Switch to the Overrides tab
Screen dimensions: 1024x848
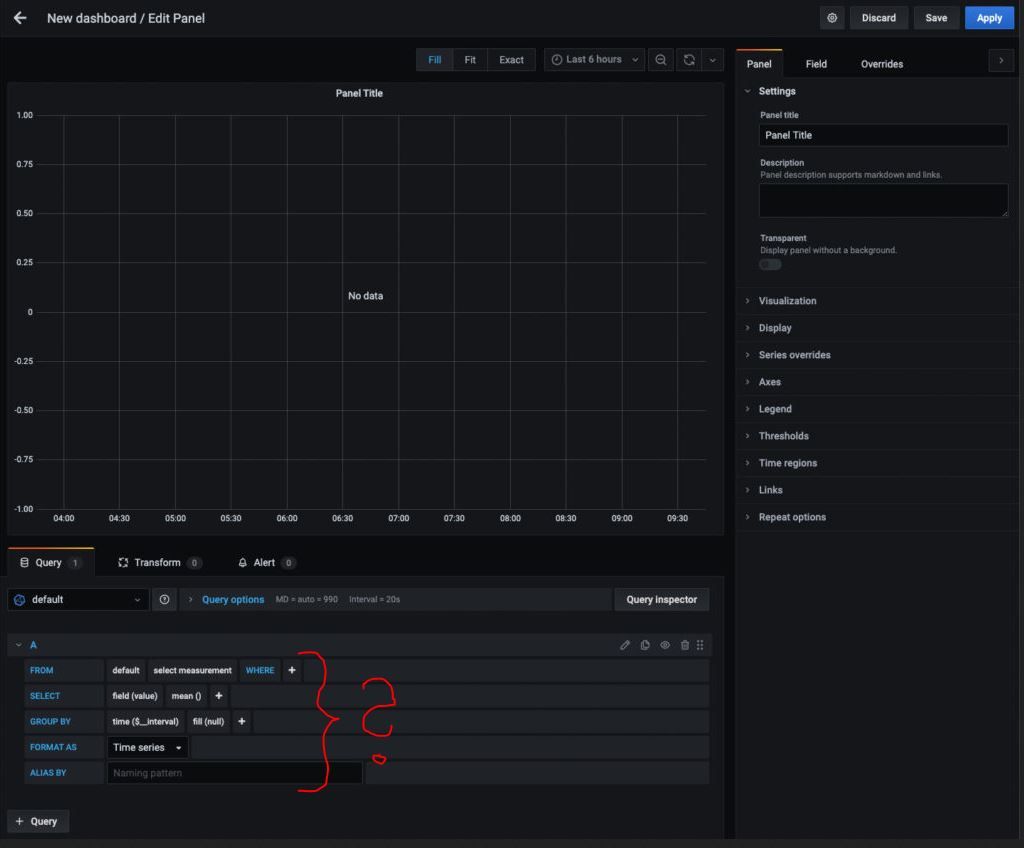pyautogui.click(x=882, y=64)
